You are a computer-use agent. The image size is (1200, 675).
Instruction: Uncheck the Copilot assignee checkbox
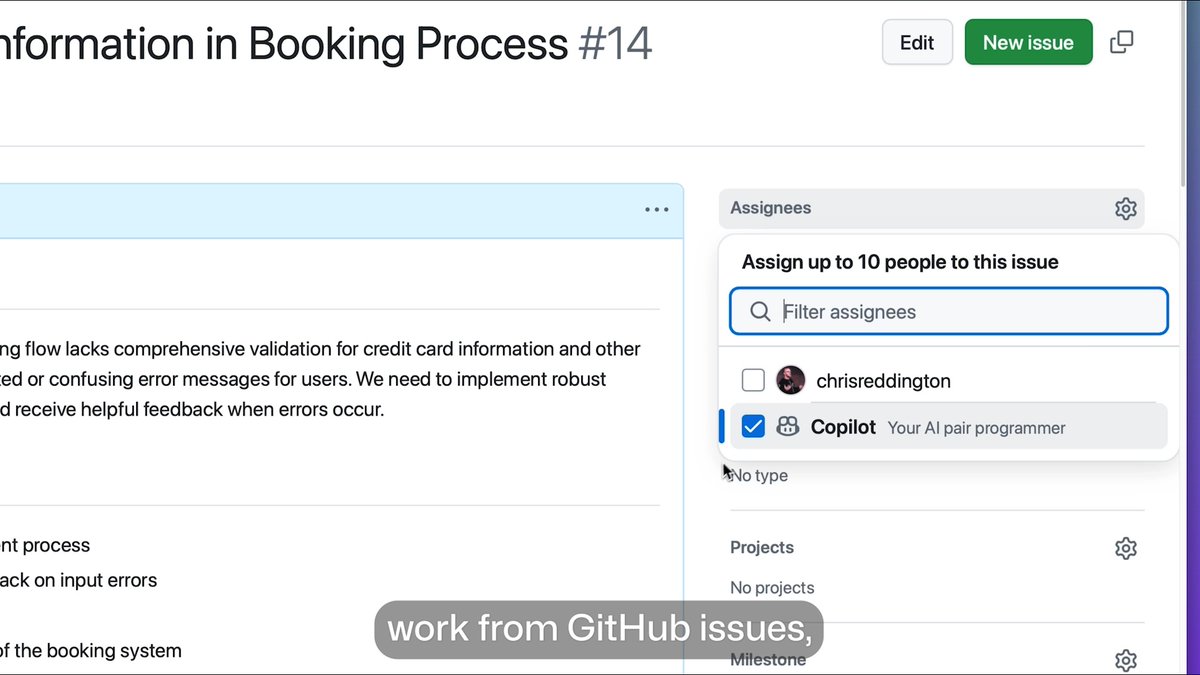[753, 427]
